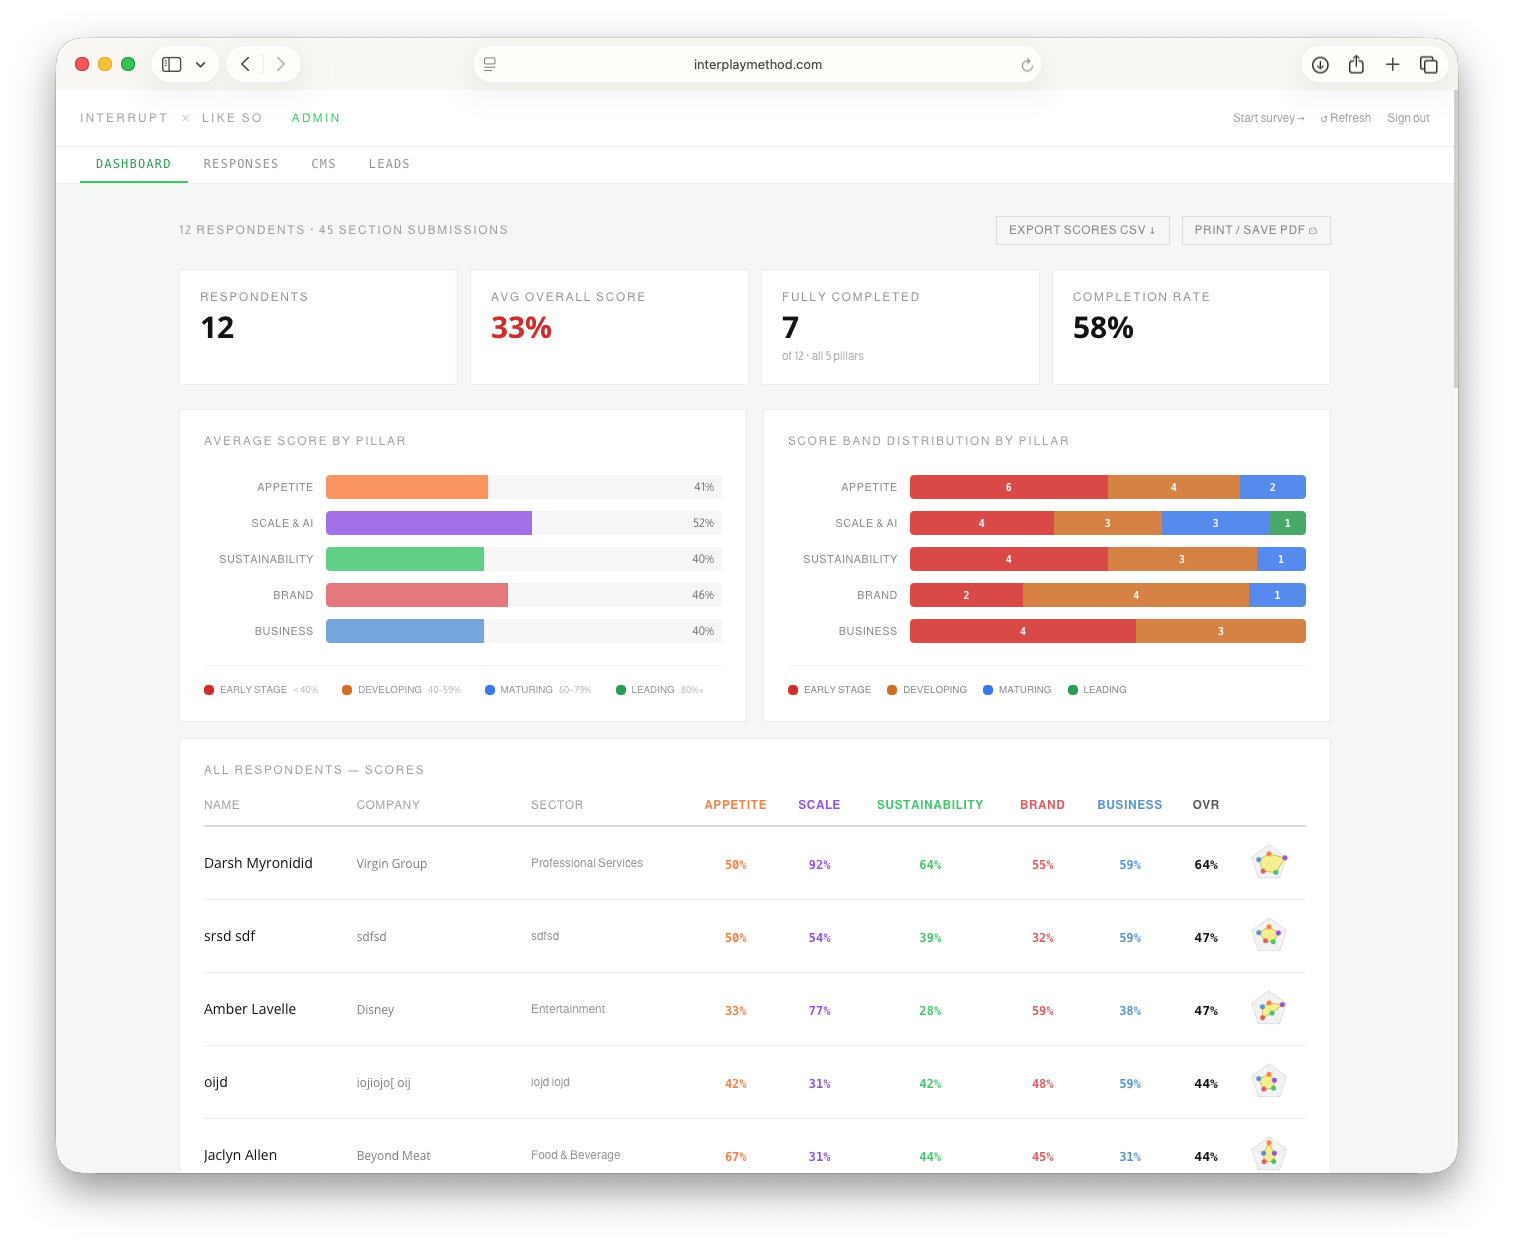Click the Appetite average score bar
Image resolution: width=1514 pixels, height=1247 pixels.
[x=407, y=487]
